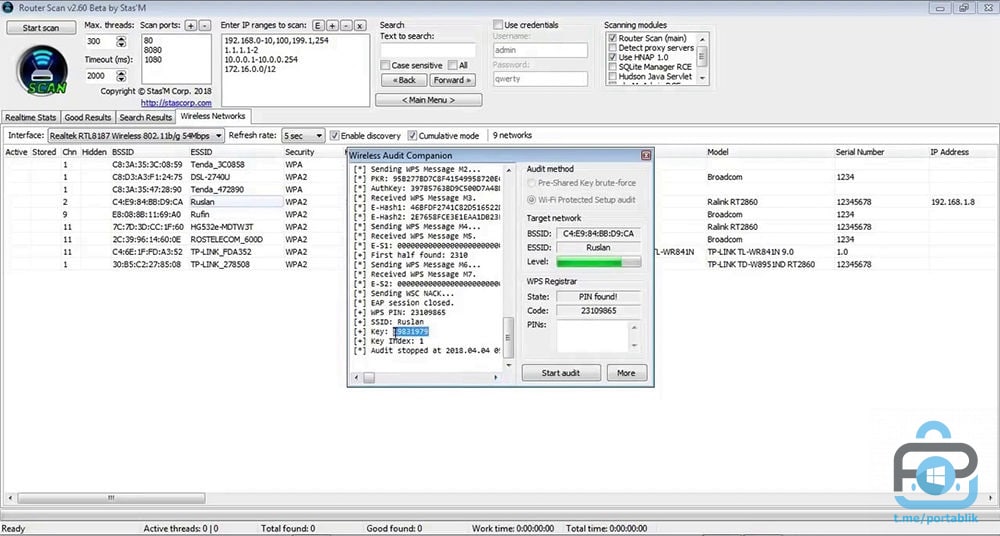This screenshot has height=536, width=1000.
Task: Click the WPS Code field 23109865
Action: 599,311
